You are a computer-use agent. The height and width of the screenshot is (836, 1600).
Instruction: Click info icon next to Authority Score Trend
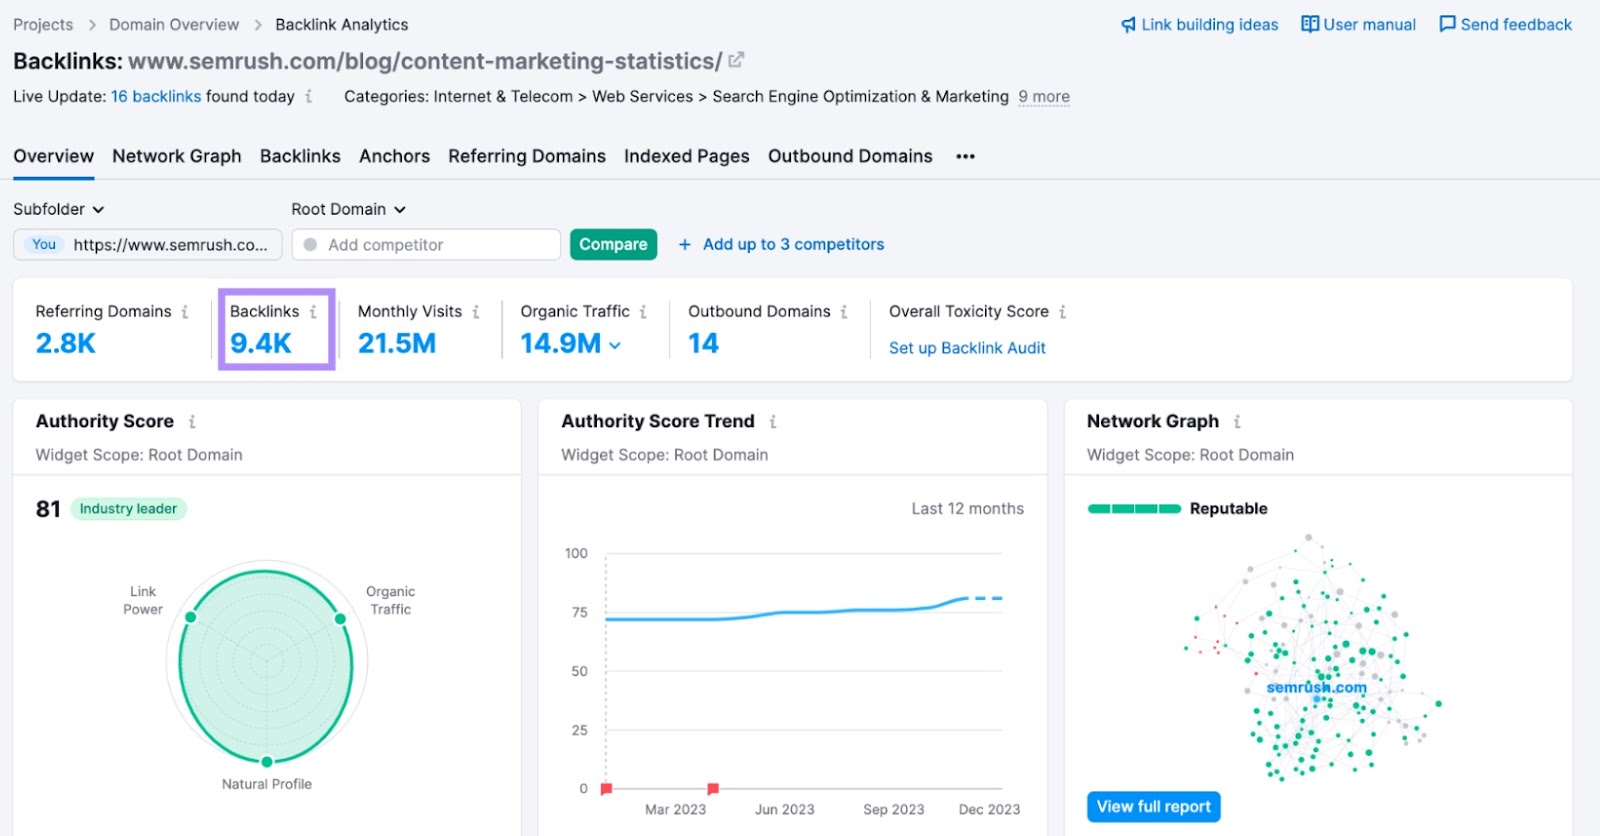(773, 422)
